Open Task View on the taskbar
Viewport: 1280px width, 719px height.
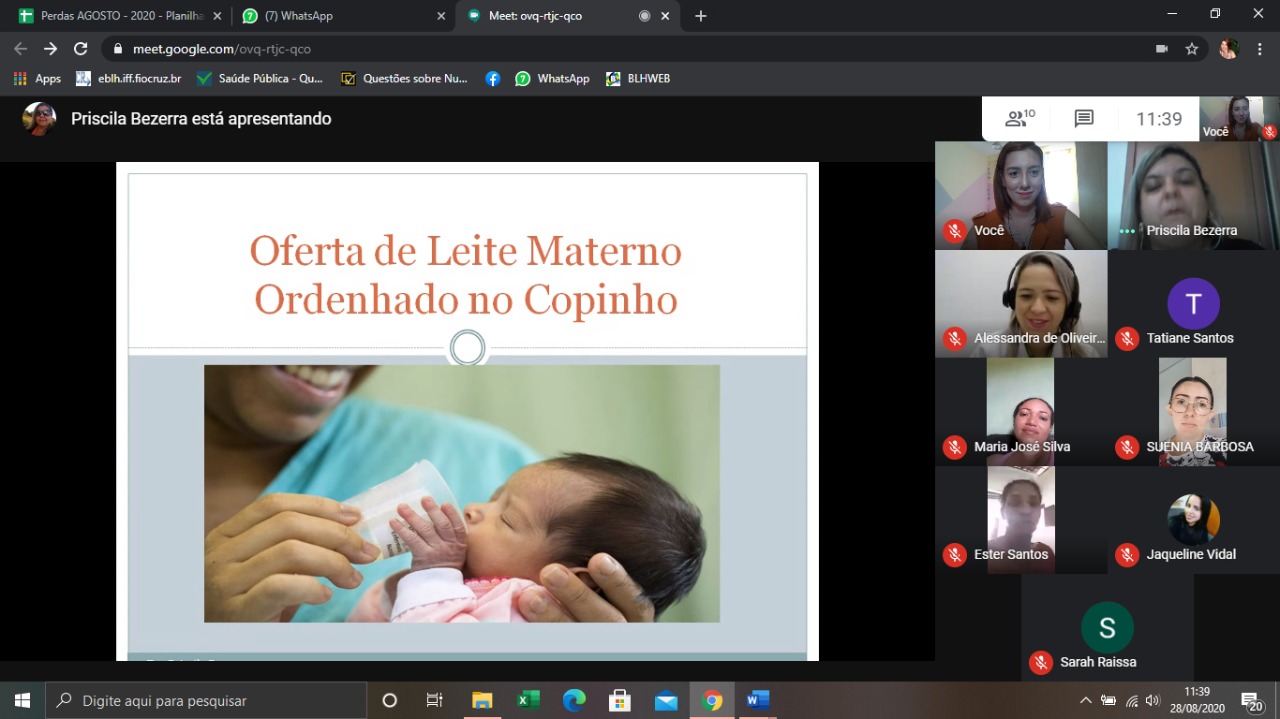(434, 700)
